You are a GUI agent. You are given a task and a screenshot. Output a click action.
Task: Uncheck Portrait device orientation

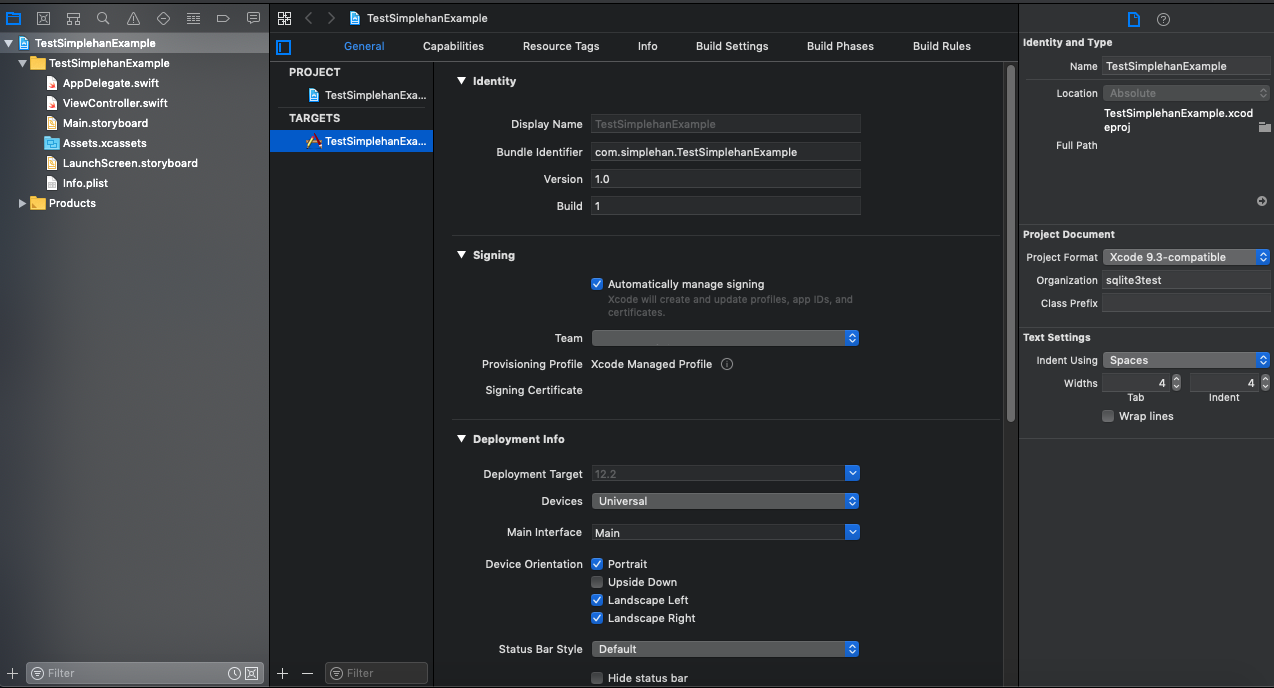(x=597, y=564)
